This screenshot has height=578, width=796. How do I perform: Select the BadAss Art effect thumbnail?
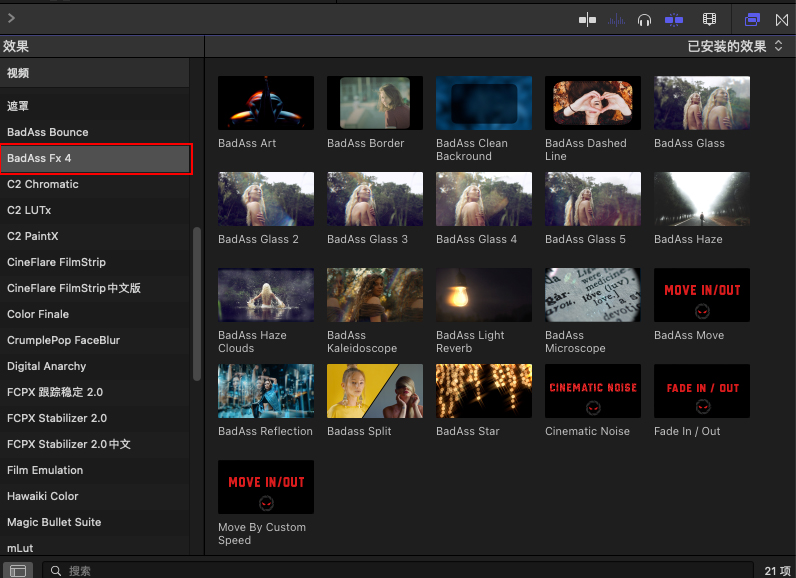coord(266,103)
